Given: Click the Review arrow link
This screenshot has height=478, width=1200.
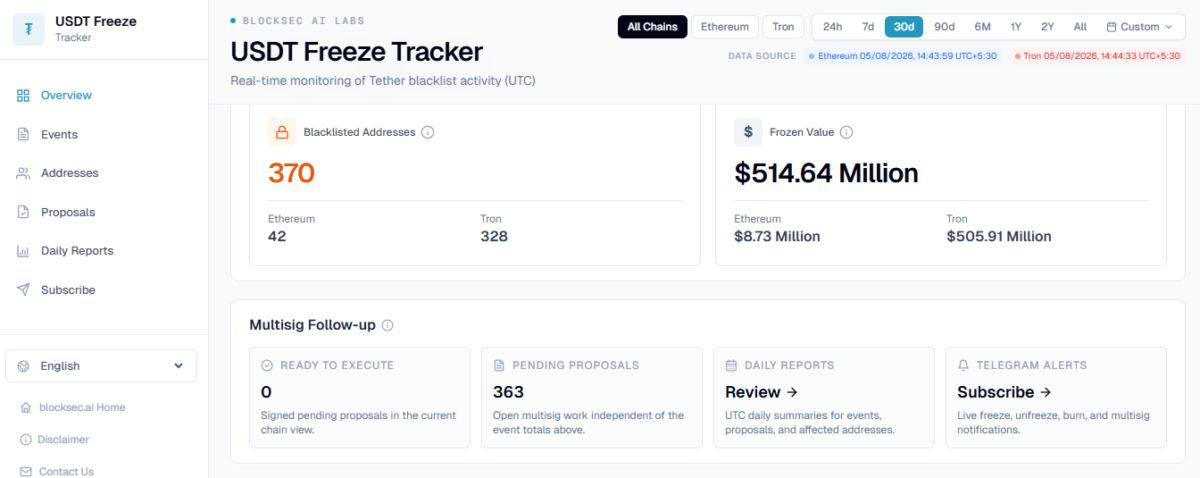Looking at the screenshot, I should pos(761,392).
